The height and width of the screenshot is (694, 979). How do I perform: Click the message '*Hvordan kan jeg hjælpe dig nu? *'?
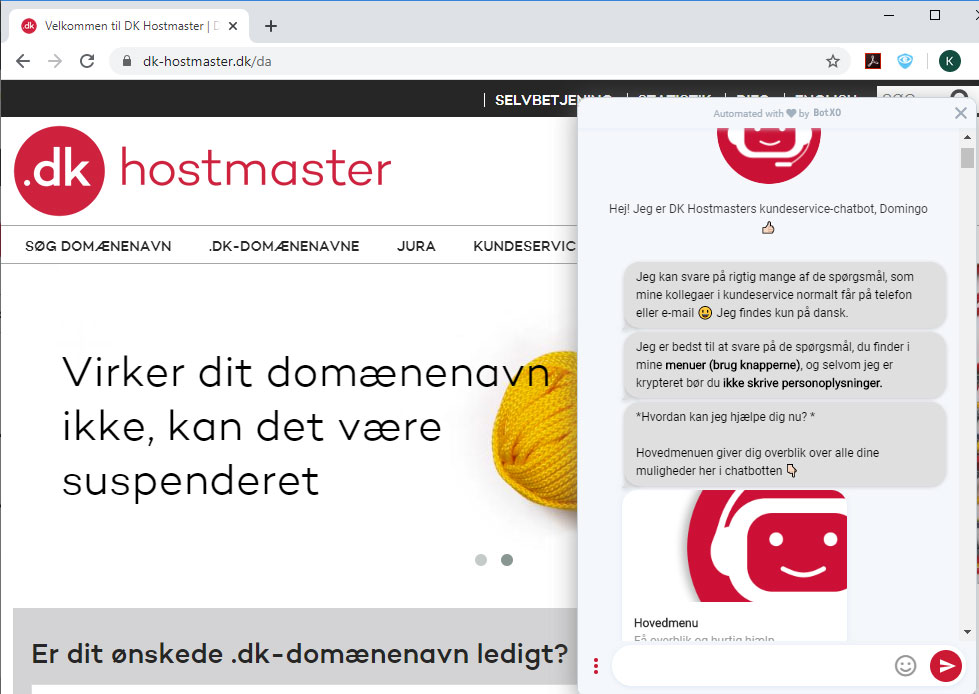785,444
